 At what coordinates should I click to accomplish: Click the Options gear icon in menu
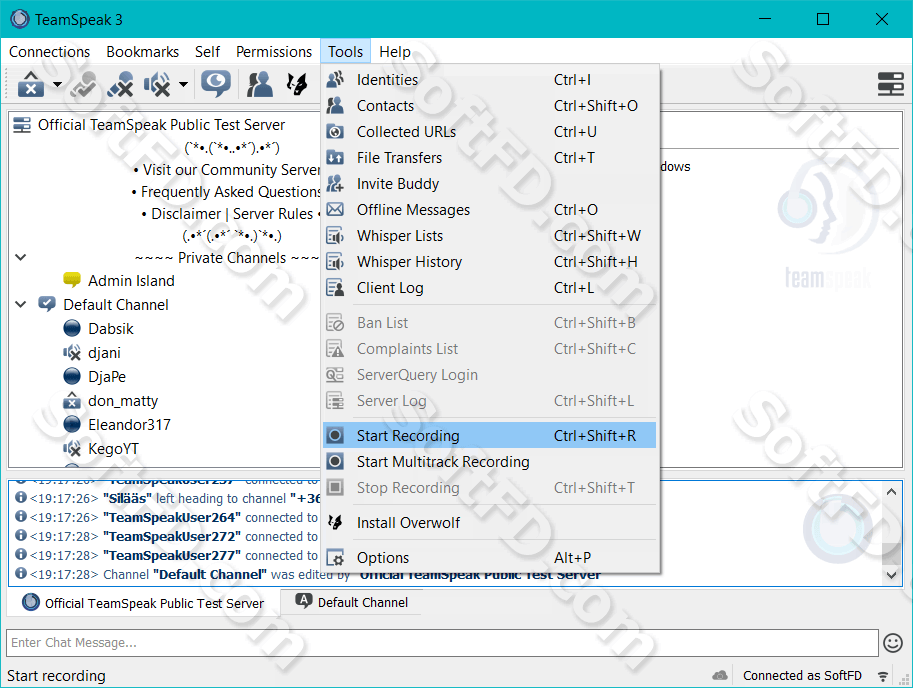[335, 558]
